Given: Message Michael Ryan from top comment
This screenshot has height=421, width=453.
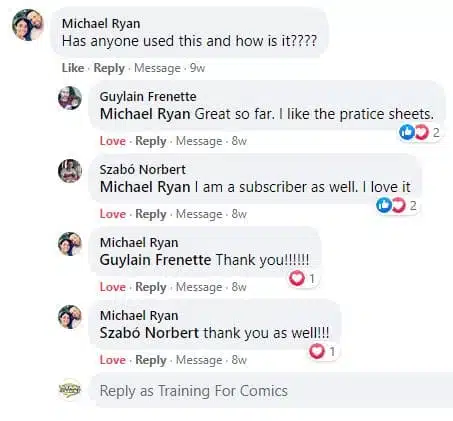Looking at the screenshot, I should pos(157,68).
